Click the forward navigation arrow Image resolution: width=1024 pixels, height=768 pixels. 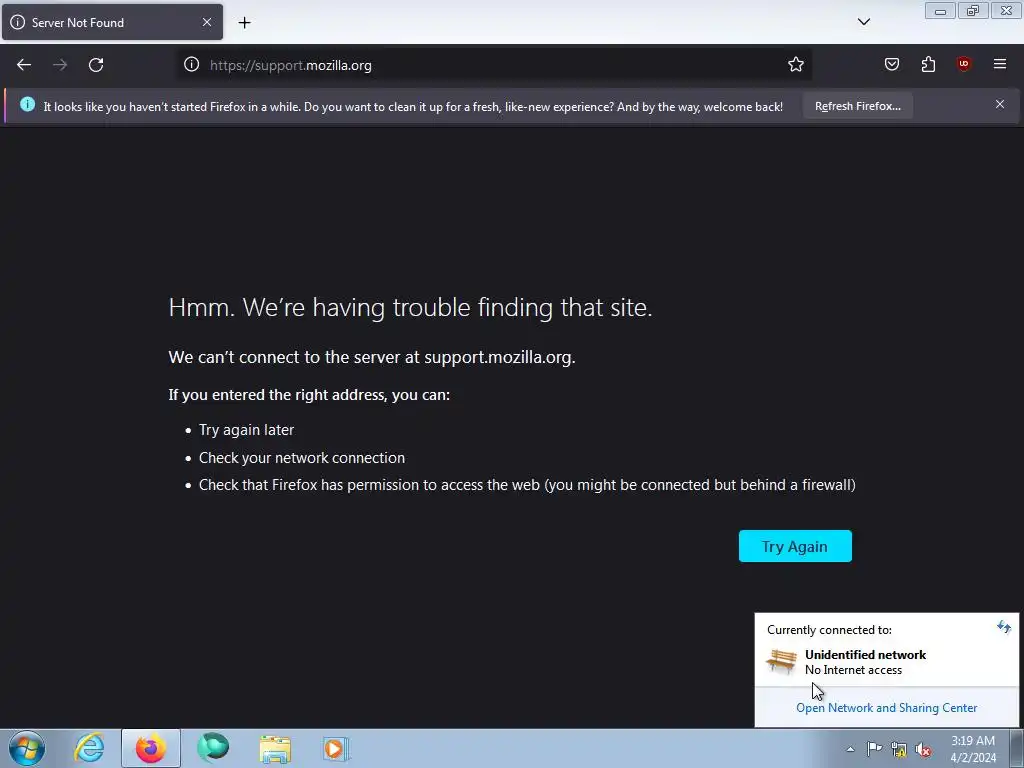[60, 65]
